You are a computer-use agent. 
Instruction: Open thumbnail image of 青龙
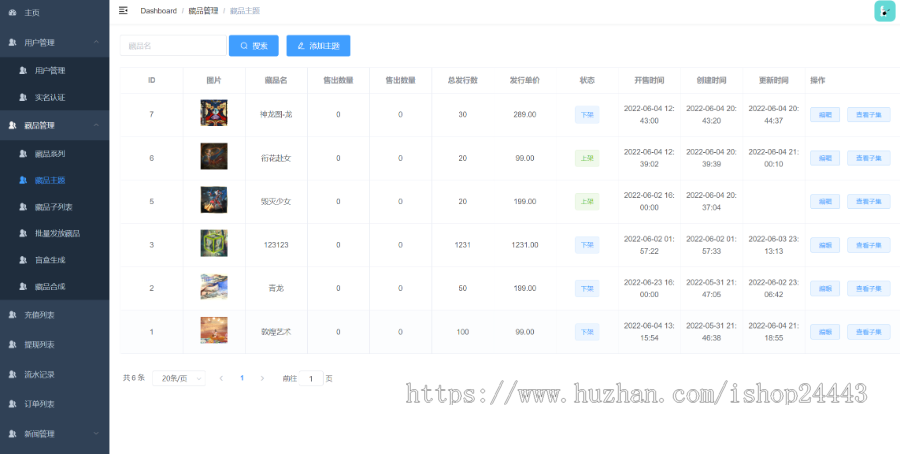(214, 287)
